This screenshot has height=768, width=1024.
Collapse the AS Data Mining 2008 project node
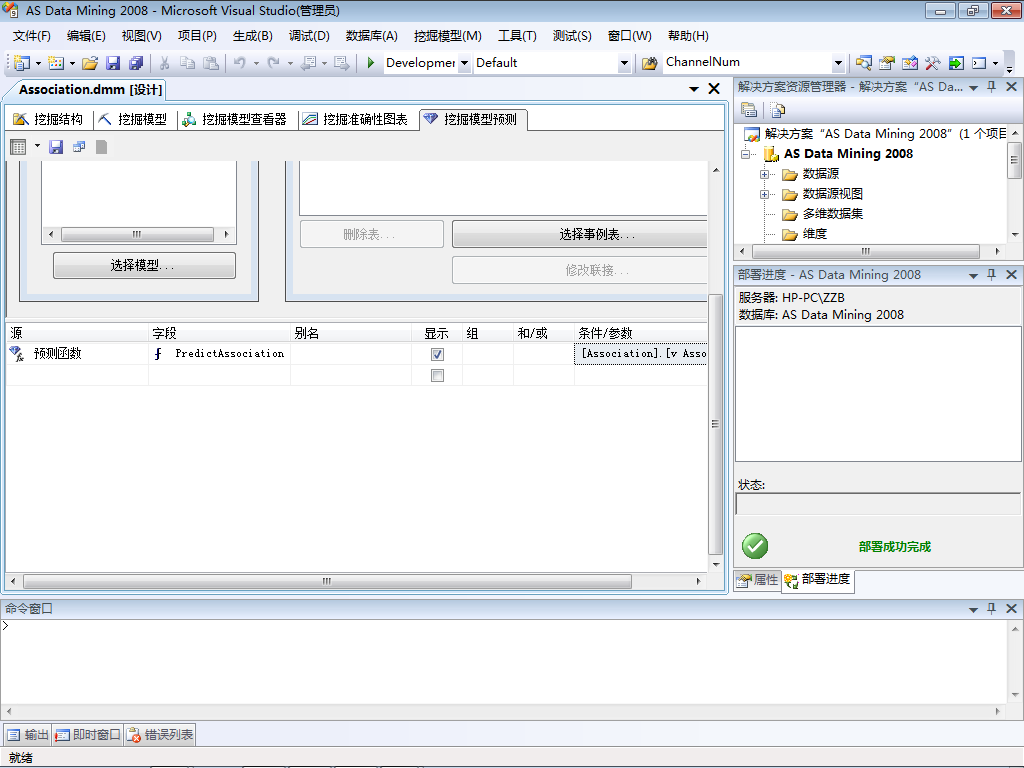[x=745, y=155]
